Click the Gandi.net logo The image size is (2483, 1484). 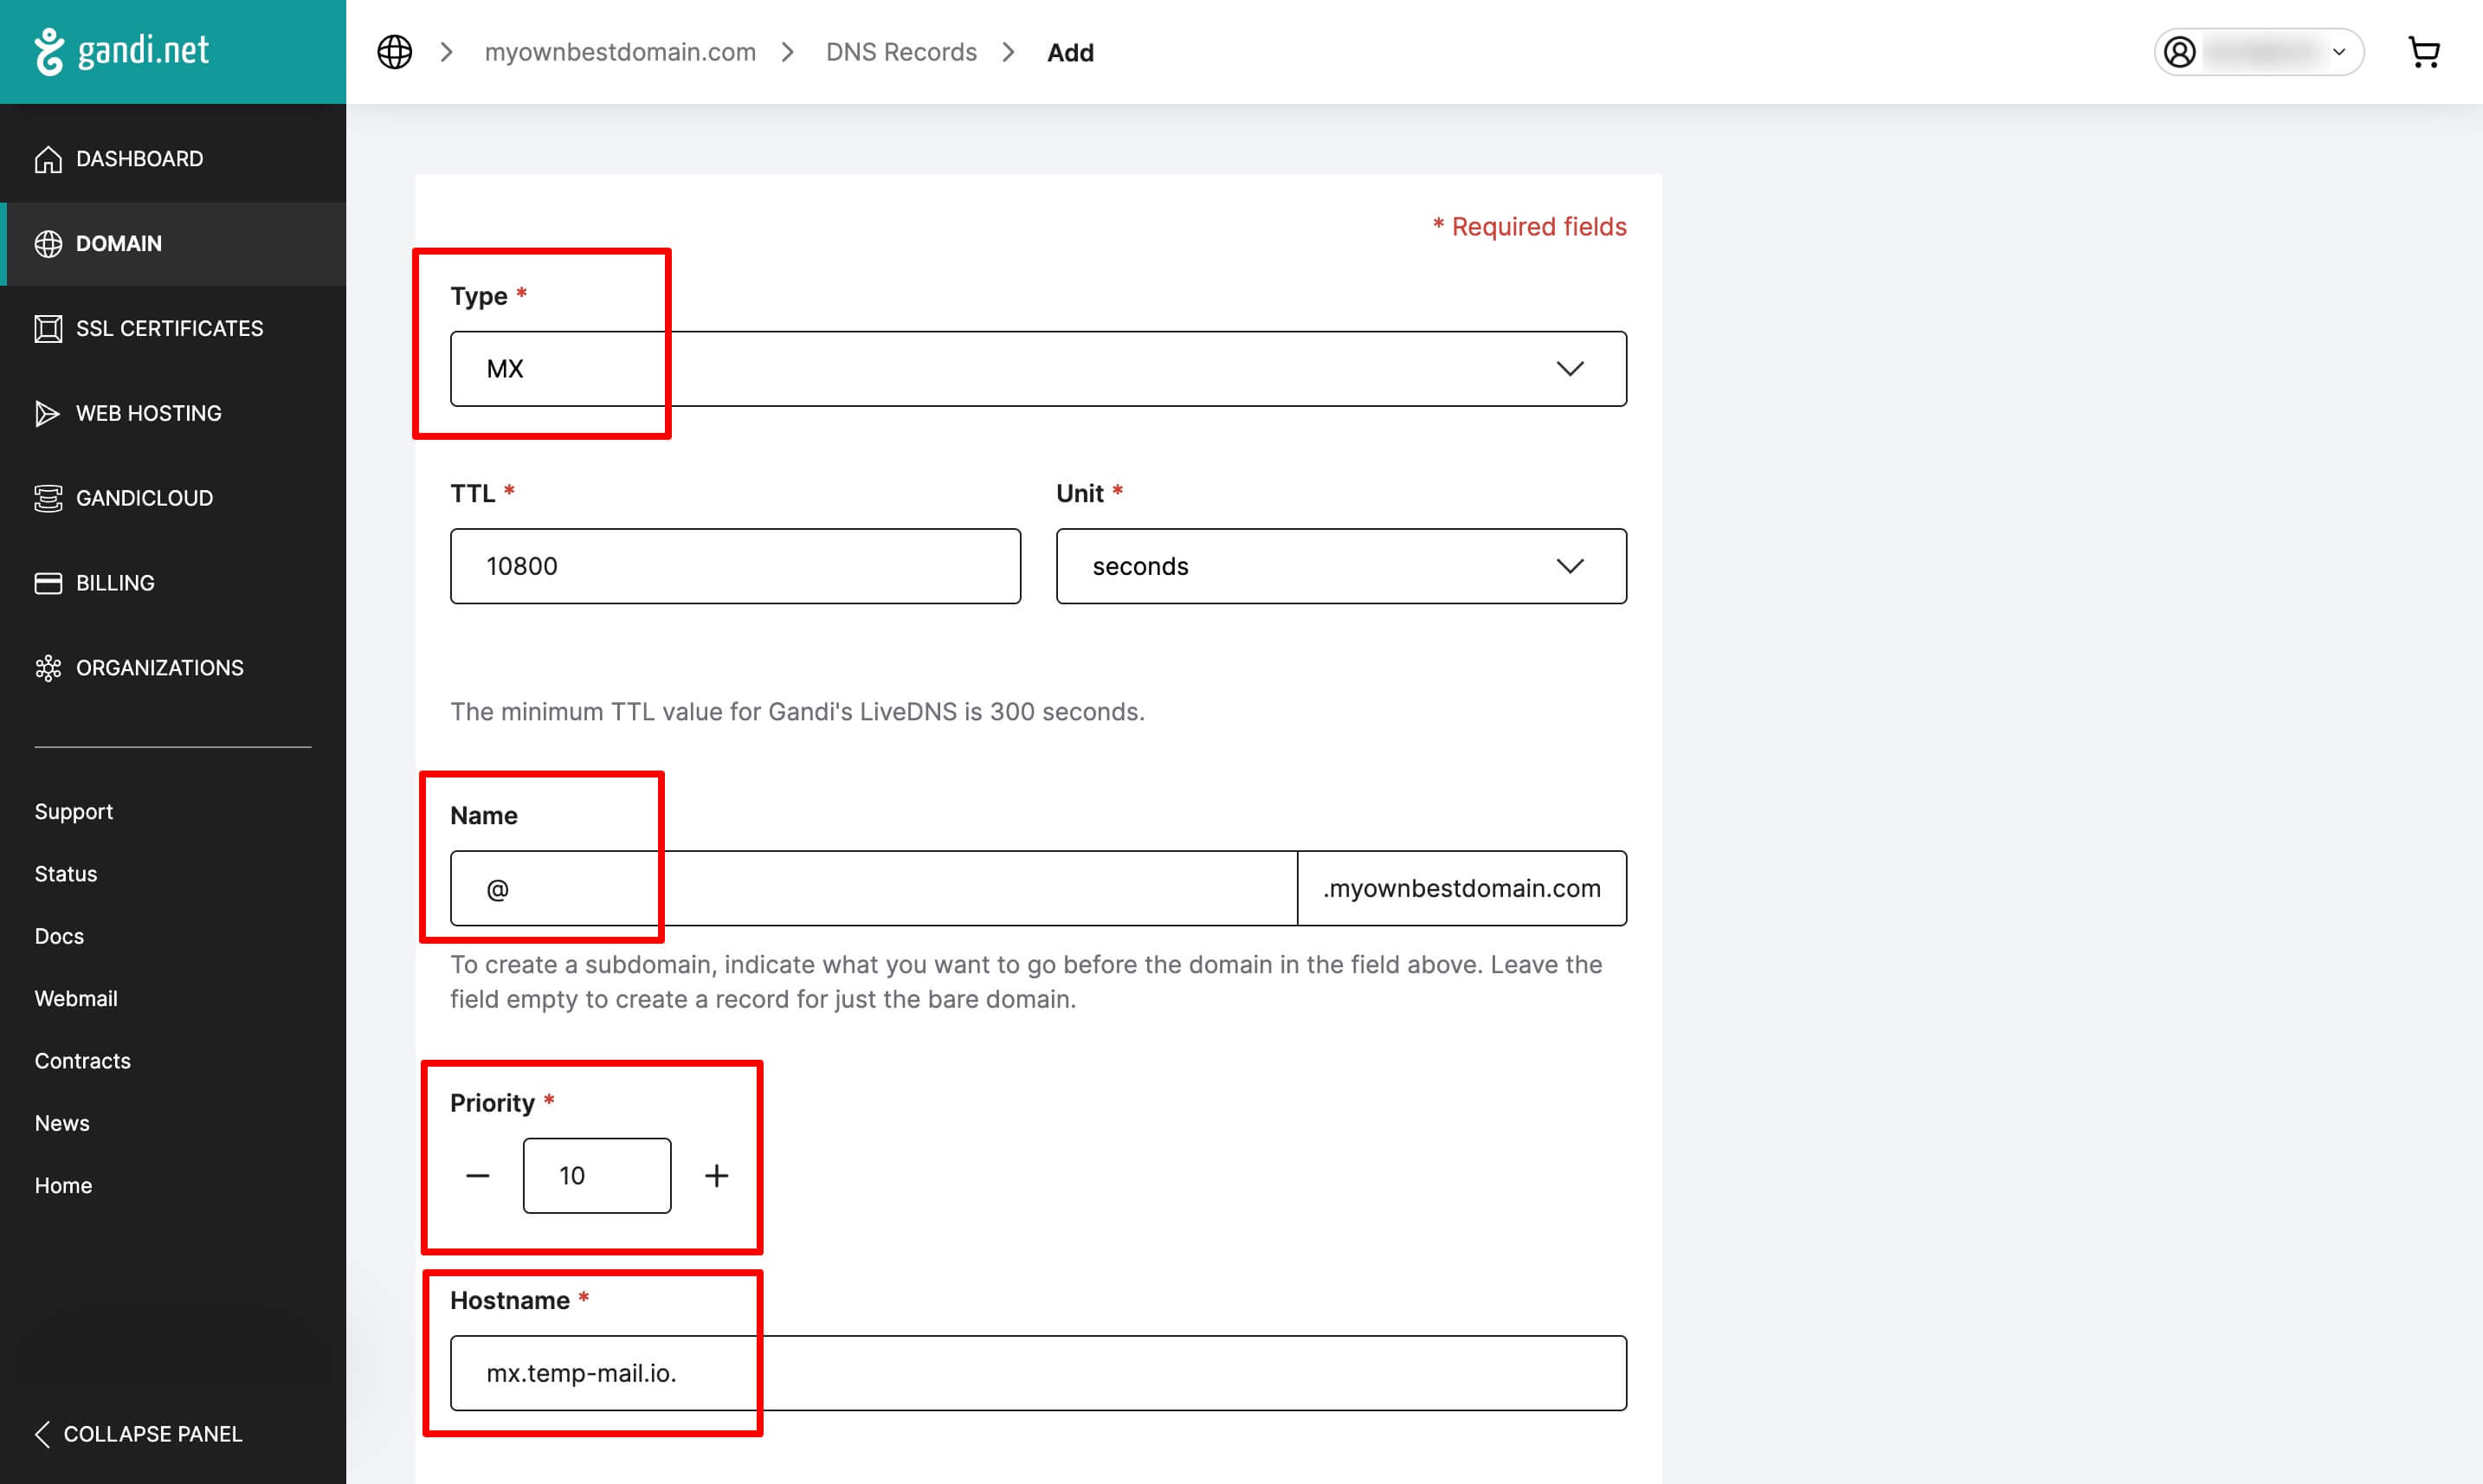click(x=122, y=51)
